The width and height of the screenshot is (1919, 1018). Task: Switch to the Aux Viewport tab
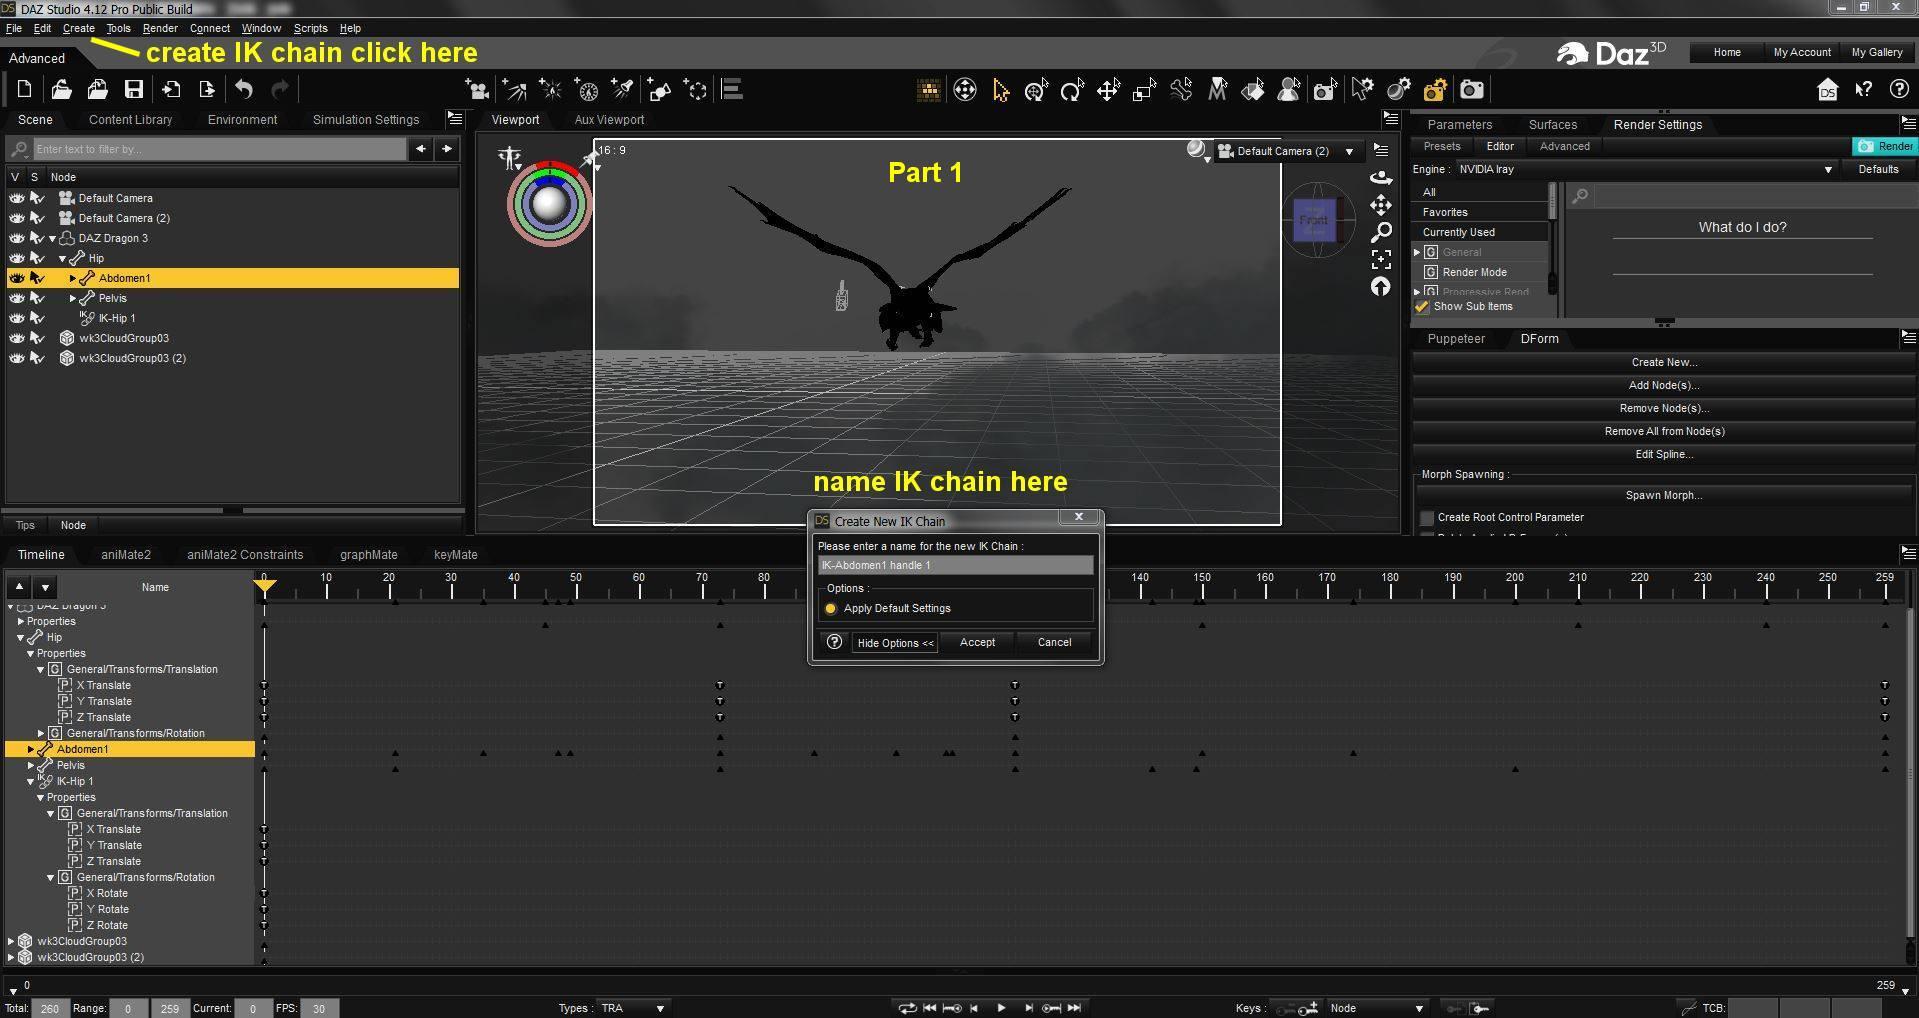[609, 120]
